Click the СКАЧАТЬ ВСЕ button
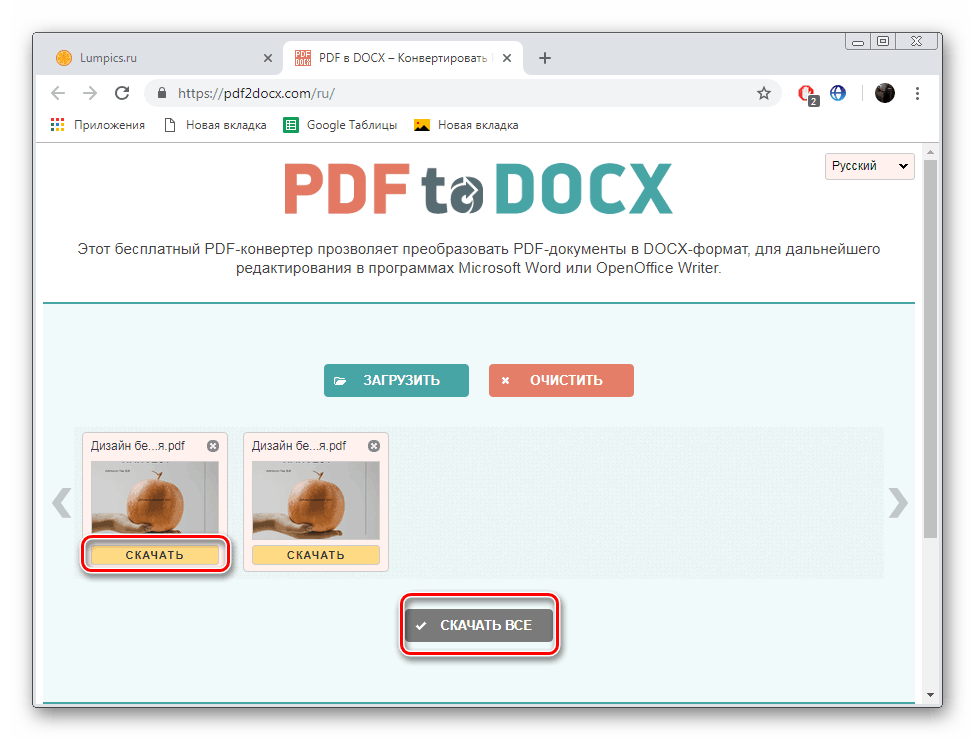Screen dimensions: 975x740 (479, 625)
